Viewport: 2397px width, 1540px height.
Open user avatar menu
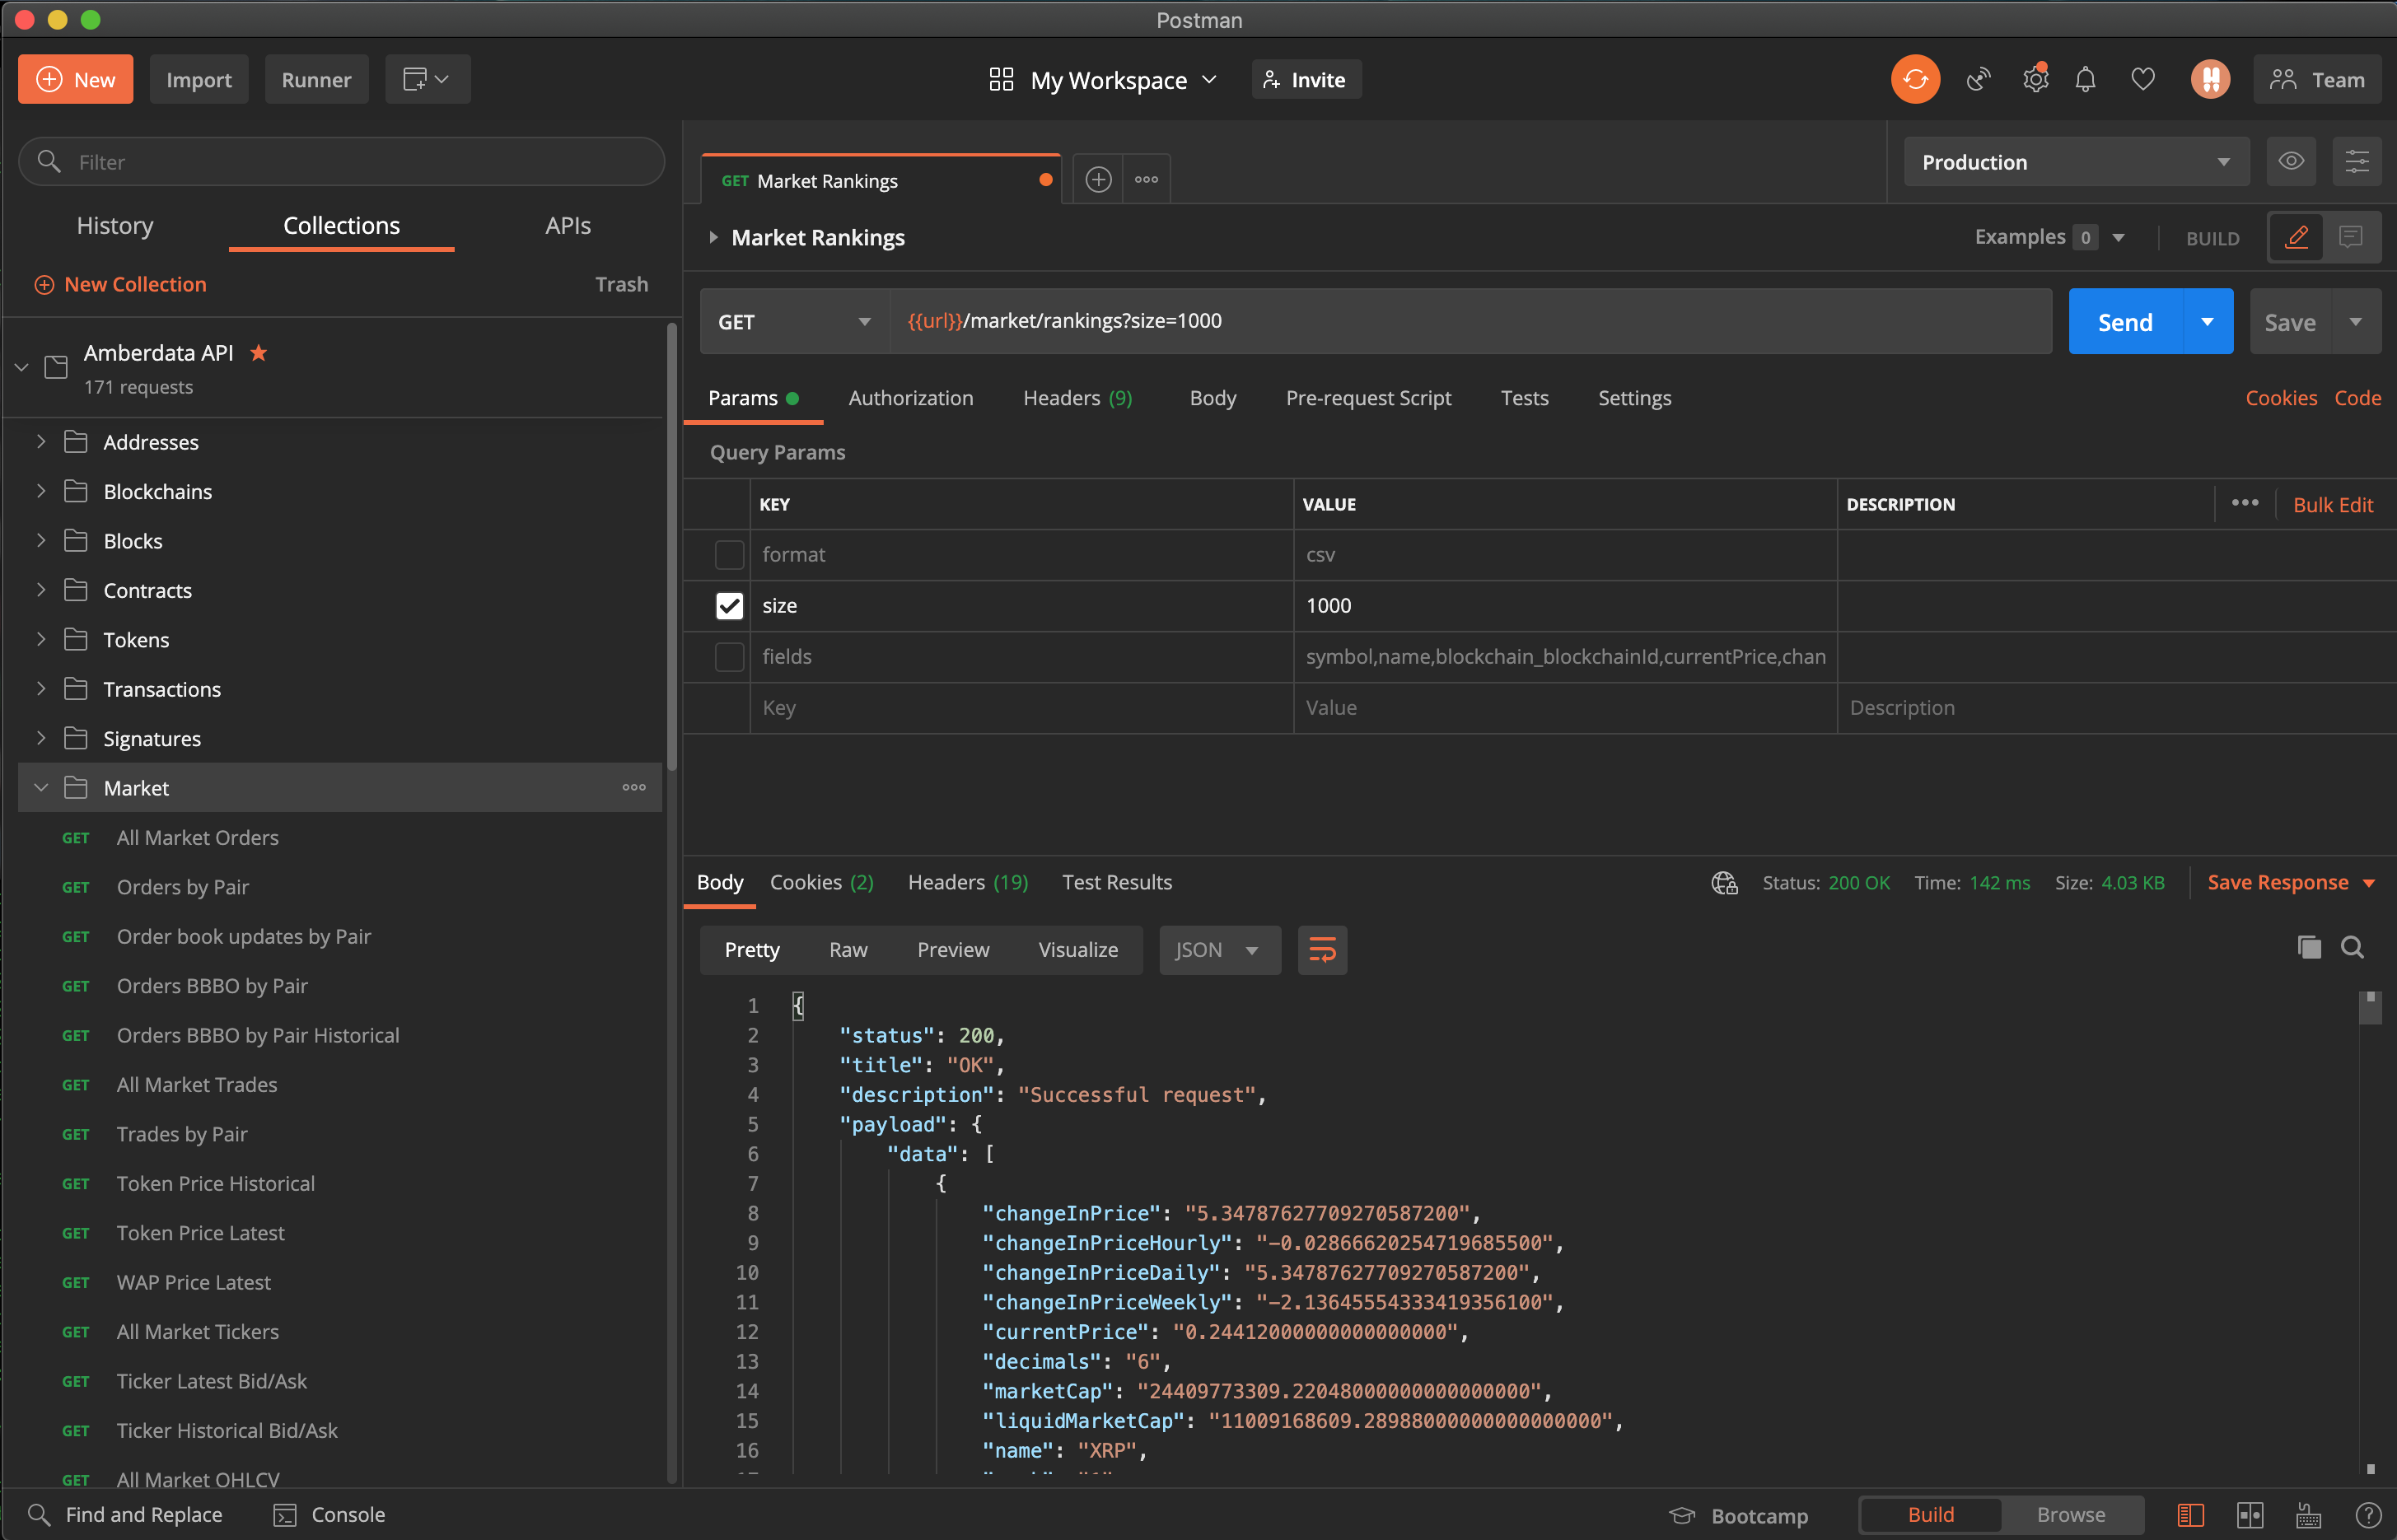click(2210, 79)
